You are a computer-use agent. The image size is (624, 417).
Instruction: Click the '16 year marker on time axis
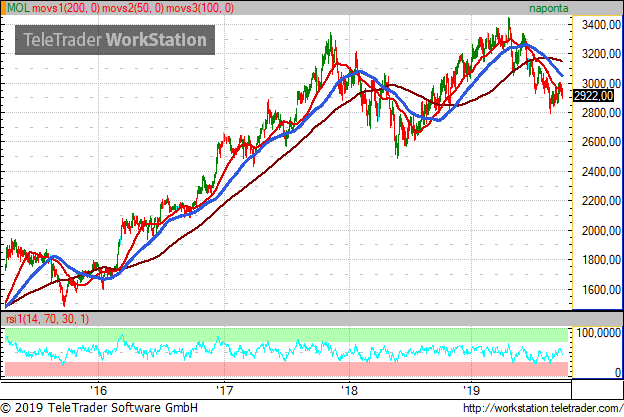[98, 390]
